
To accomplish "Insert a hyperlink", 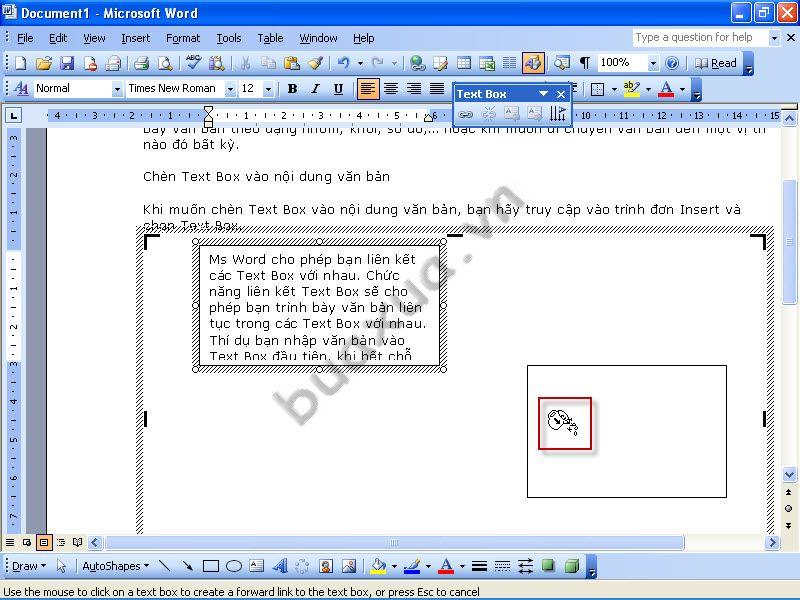I will (x=417, y=63).
